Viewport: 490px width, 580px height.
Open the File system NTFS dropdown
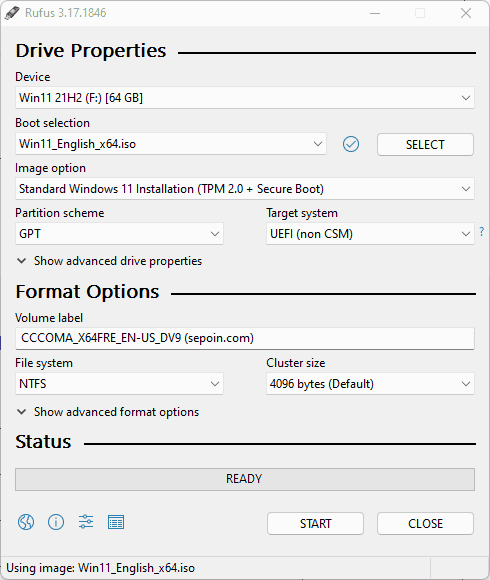coord(119,384)
